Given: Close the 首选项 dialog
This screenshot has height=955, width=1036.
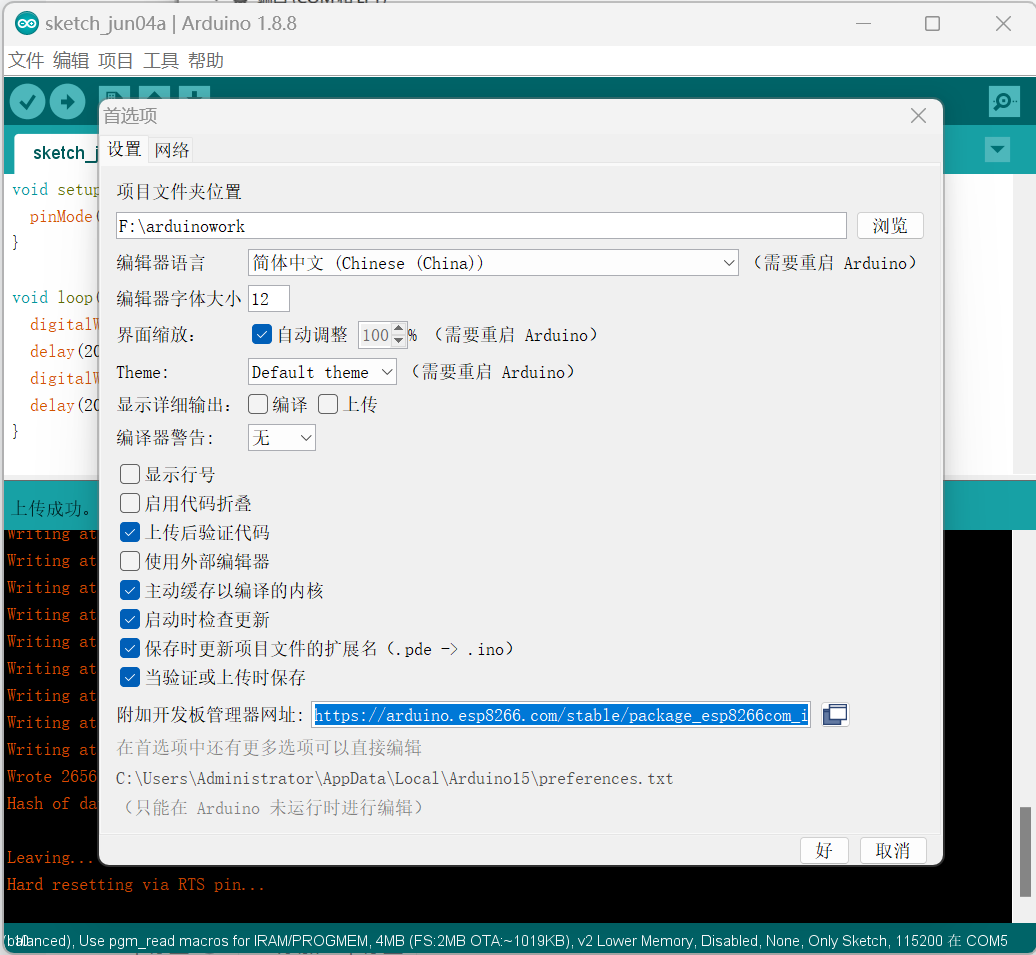Looking at the screenshot, I should 918,116.
